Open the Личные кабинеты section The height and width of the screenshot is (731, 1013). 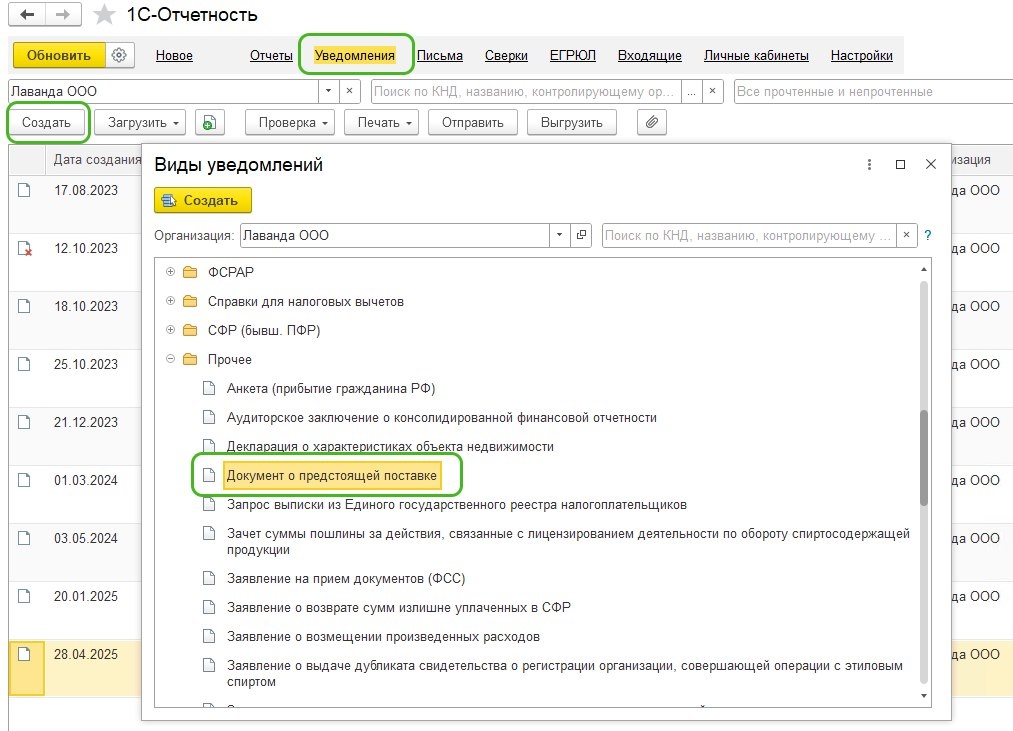tap(757, 56)
